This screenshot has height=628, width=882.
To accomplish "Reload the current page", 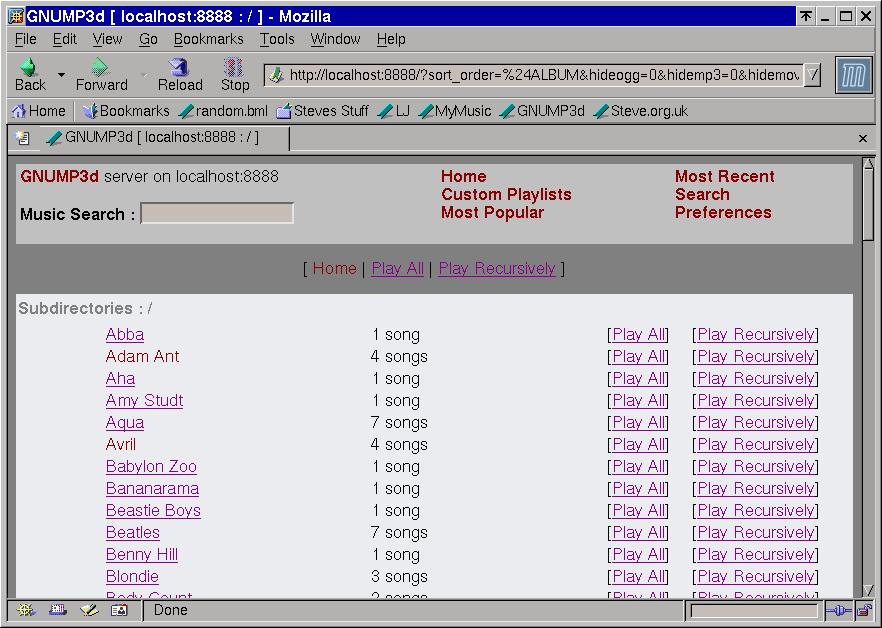I will (x=180, y=74).
